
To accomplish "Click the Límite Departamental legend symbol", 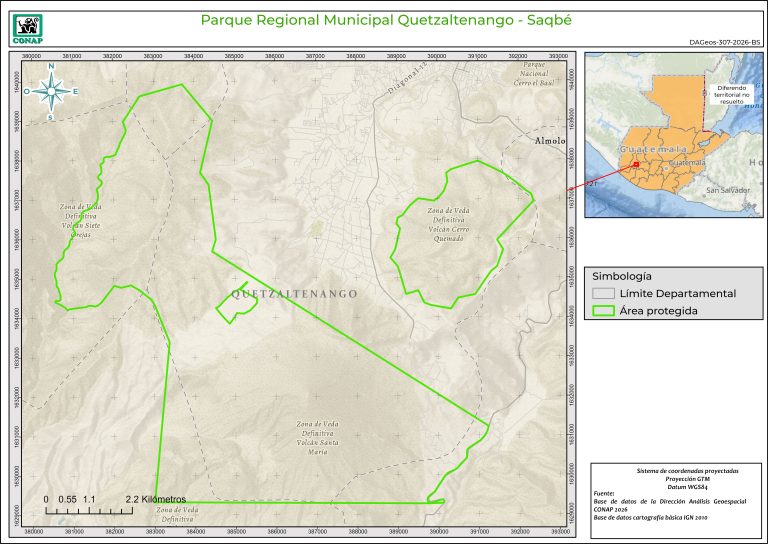I will coord(602,293).
